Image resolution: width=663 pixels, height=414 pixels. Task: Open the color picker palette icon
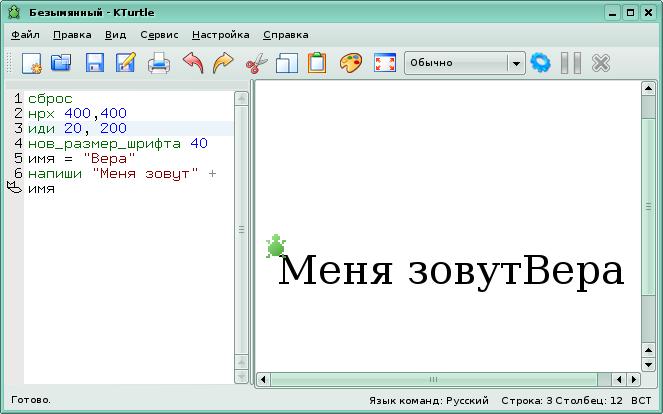(350, 63)
